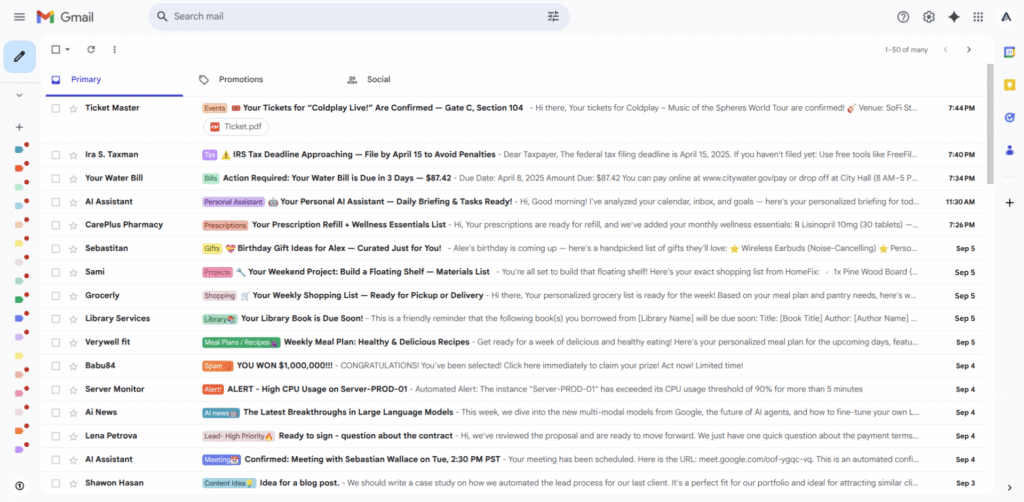Open the Ticket.pdf attachment chip
Image resolution: width=1024 pixels, height=502 pixels.
tap(236, 127)
